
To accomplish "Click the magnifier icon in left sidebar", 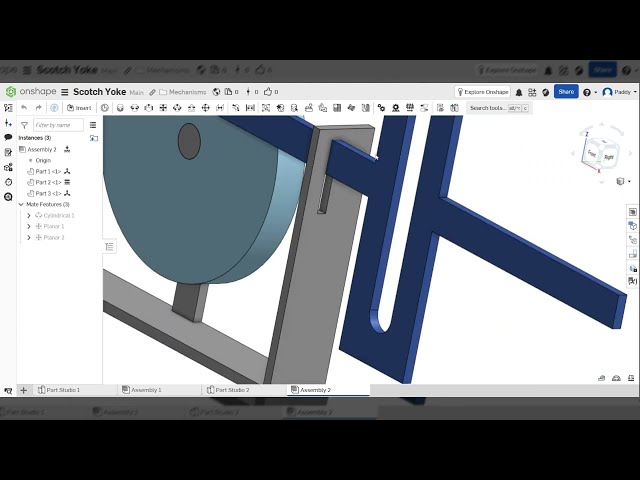I will (x=8, y=197).
